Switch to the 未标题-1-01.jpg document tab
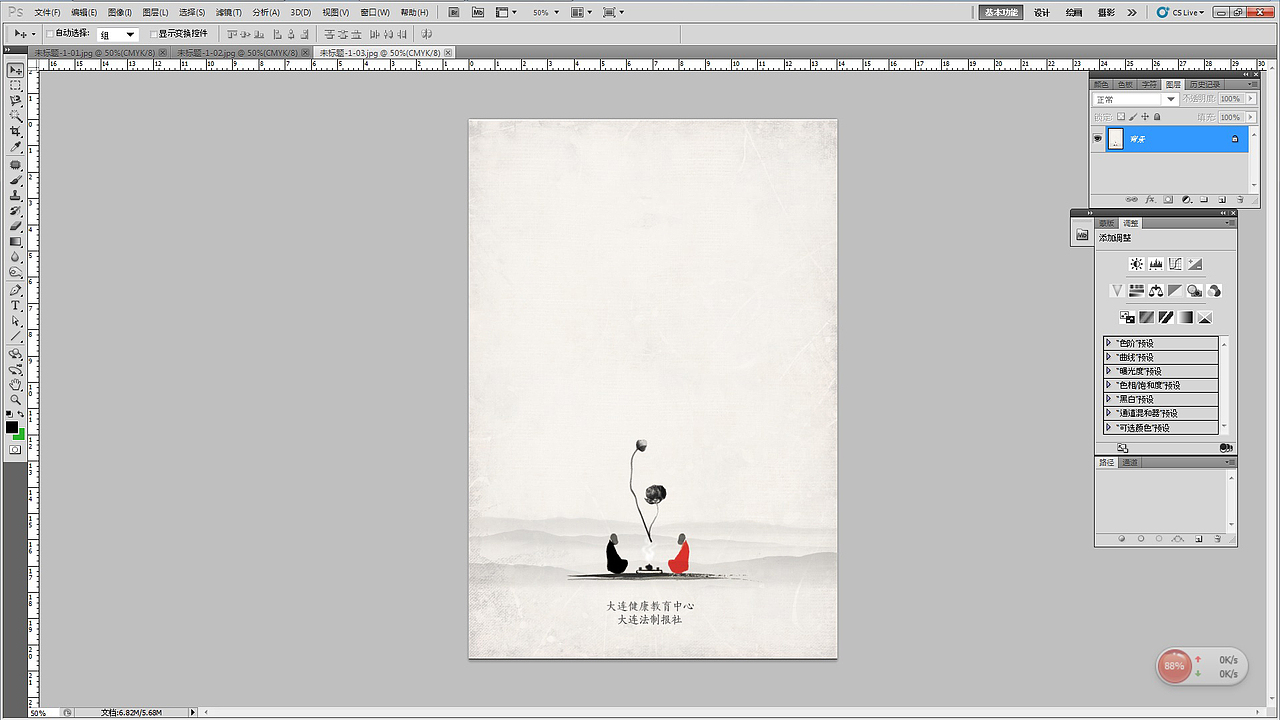The image size is (1280, 720). click(98, 52)
